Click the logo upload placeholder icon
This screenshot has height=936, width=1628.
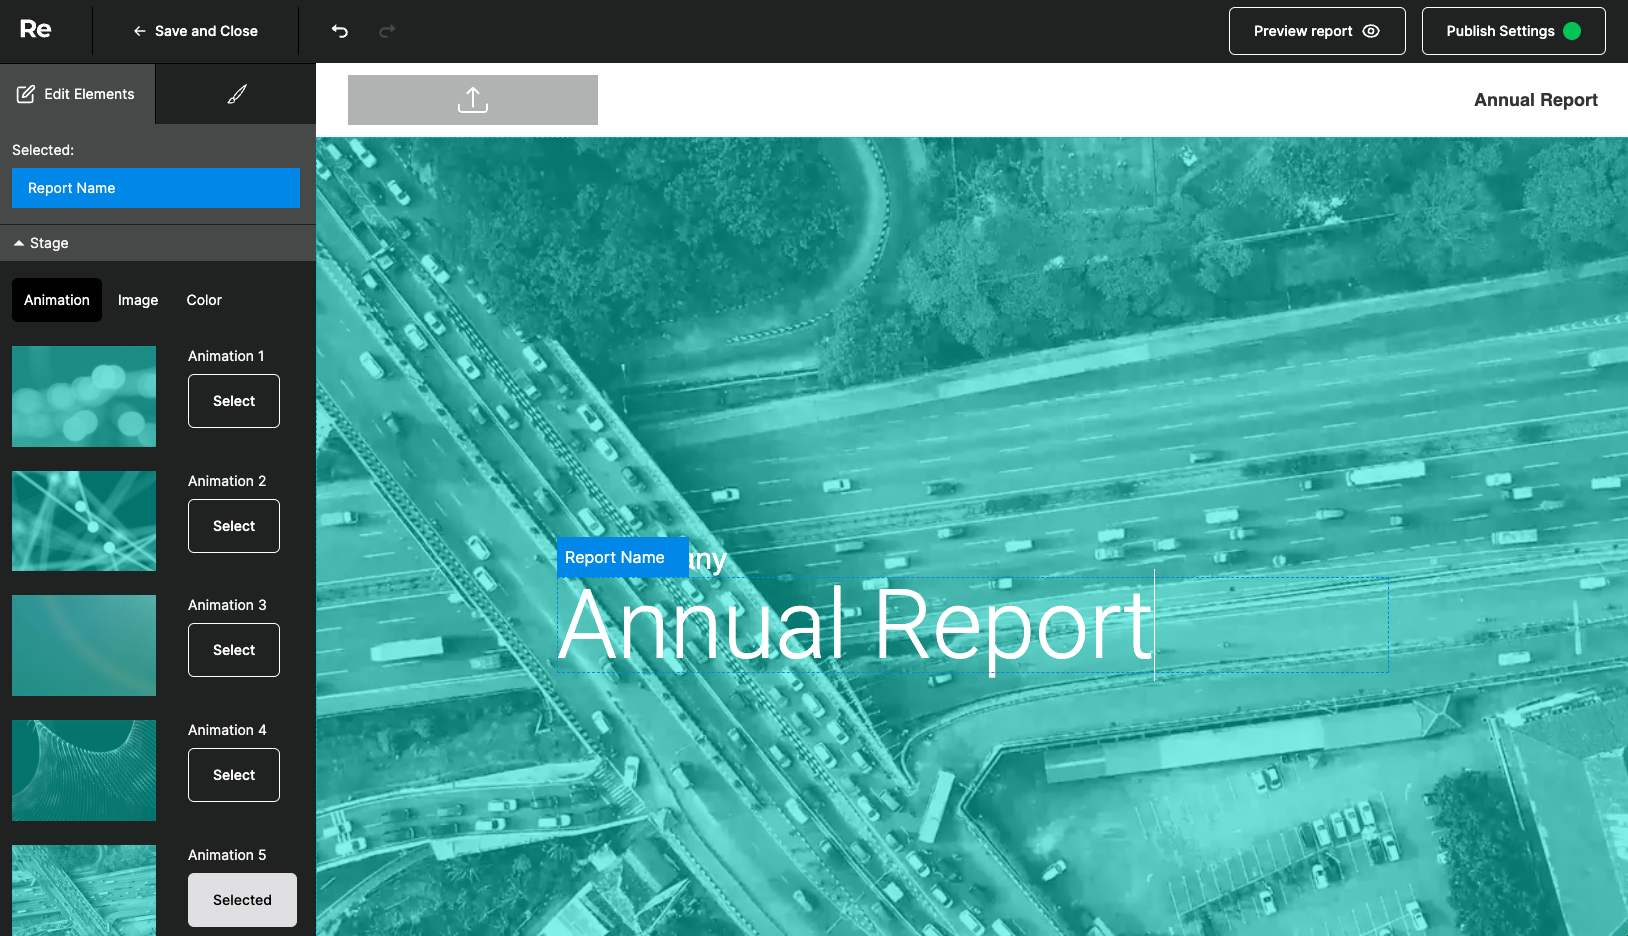pos(472,100)
